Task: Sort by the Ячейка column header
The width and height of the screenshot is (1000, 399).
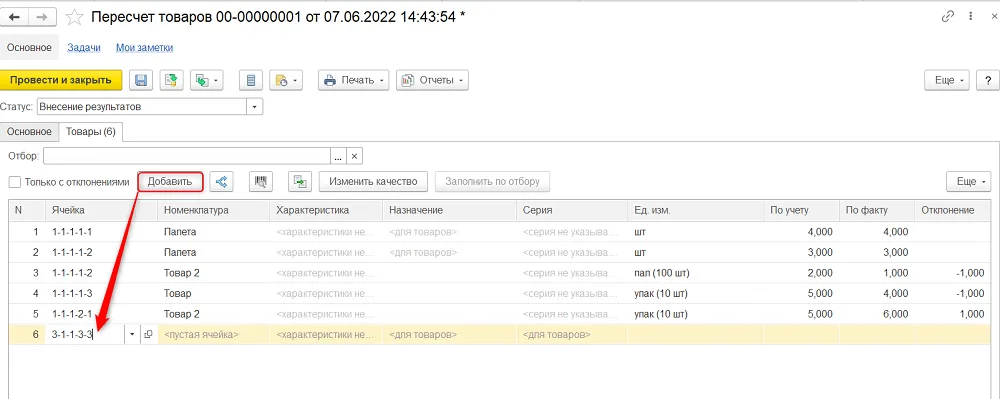Action: pyautogui.click(x=101, y=210)
